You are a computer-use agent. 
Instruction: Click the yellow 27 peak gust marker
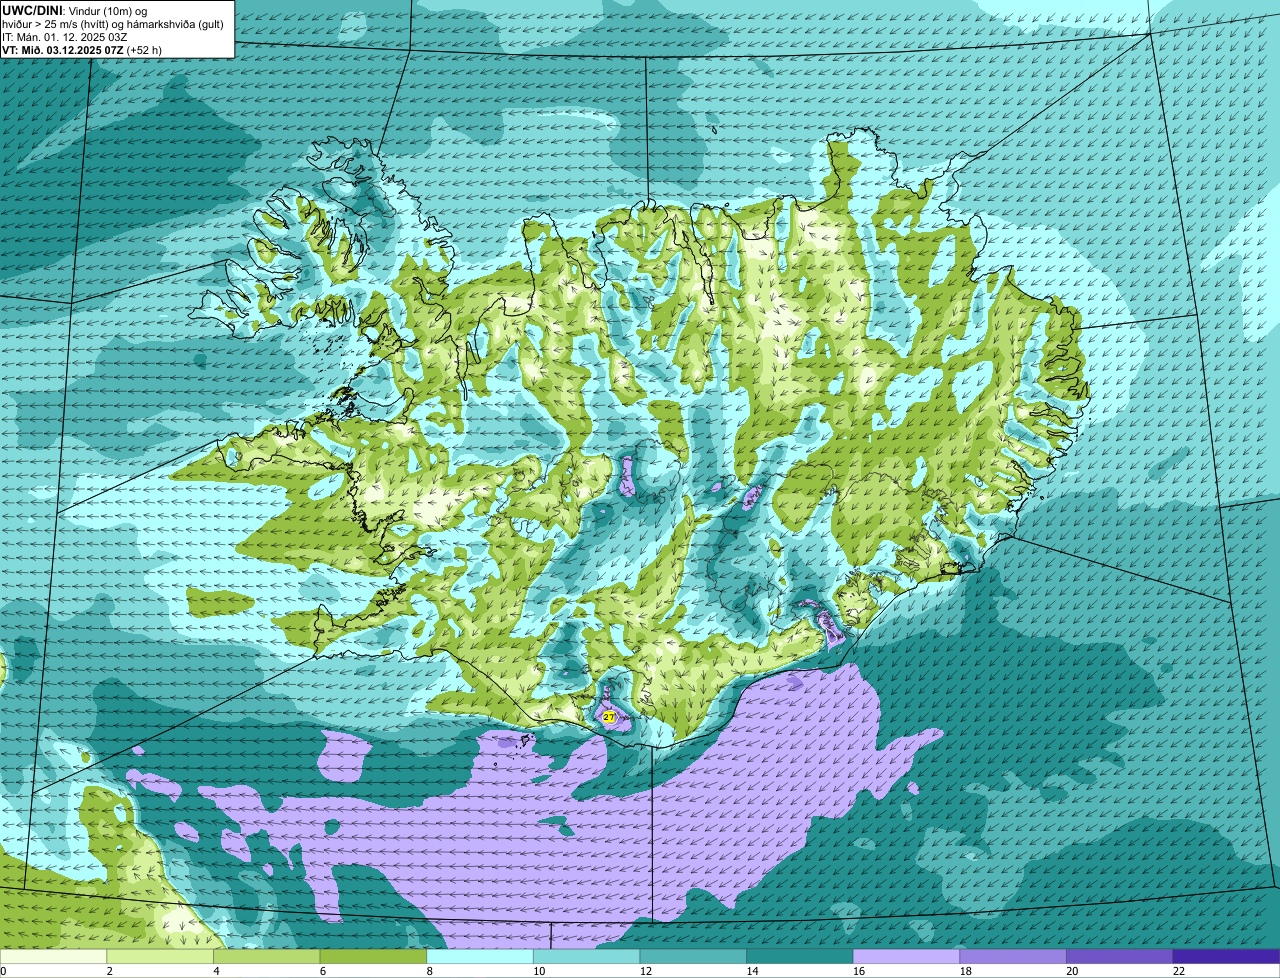(609, 717)
